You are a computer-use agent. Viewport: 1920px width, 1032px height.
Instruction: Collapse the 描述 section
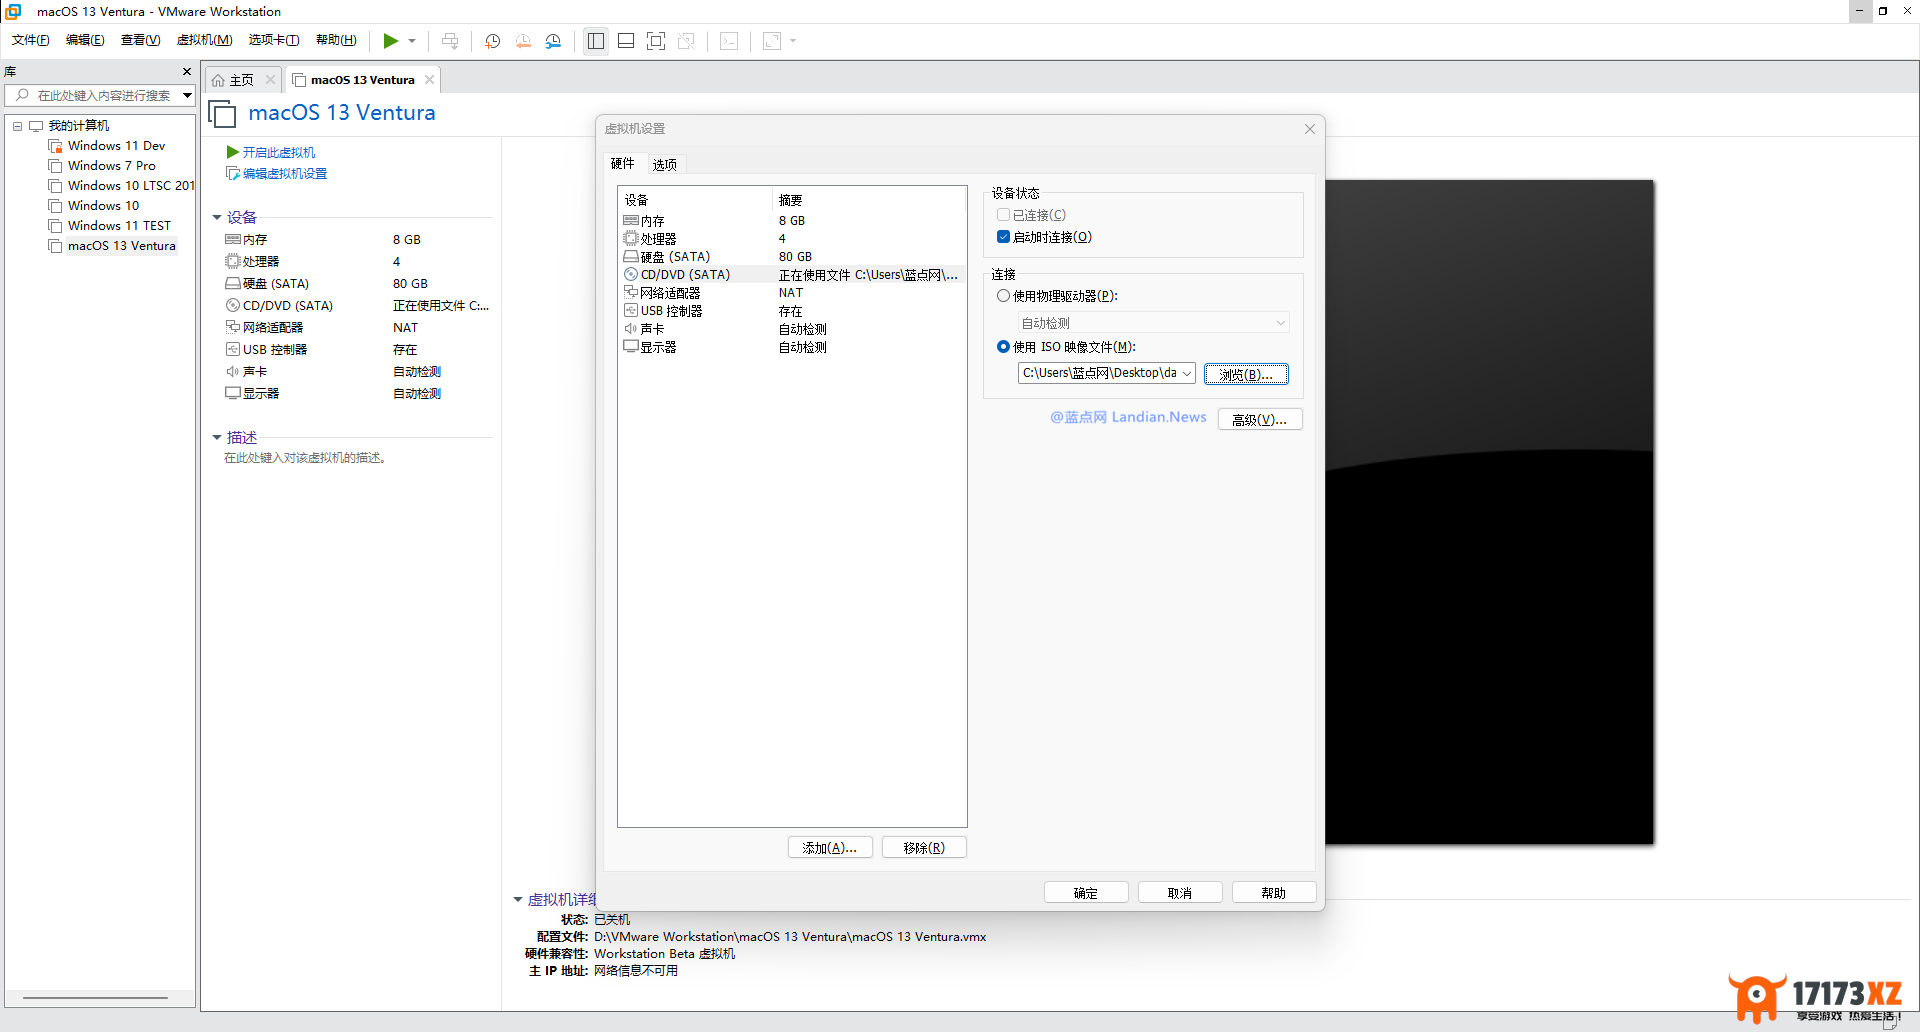[x=217, y=437]
